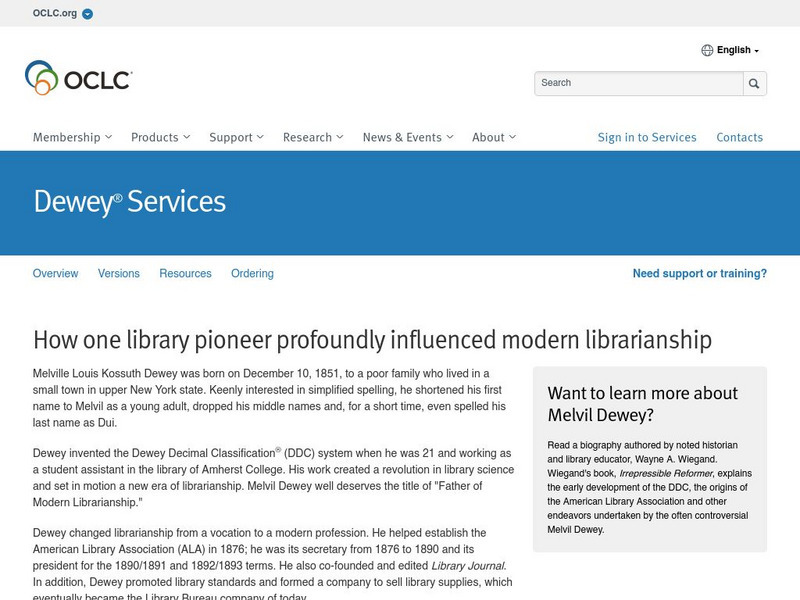
Task: Click the Dewey Services banner title
Action: pos(130,202)
